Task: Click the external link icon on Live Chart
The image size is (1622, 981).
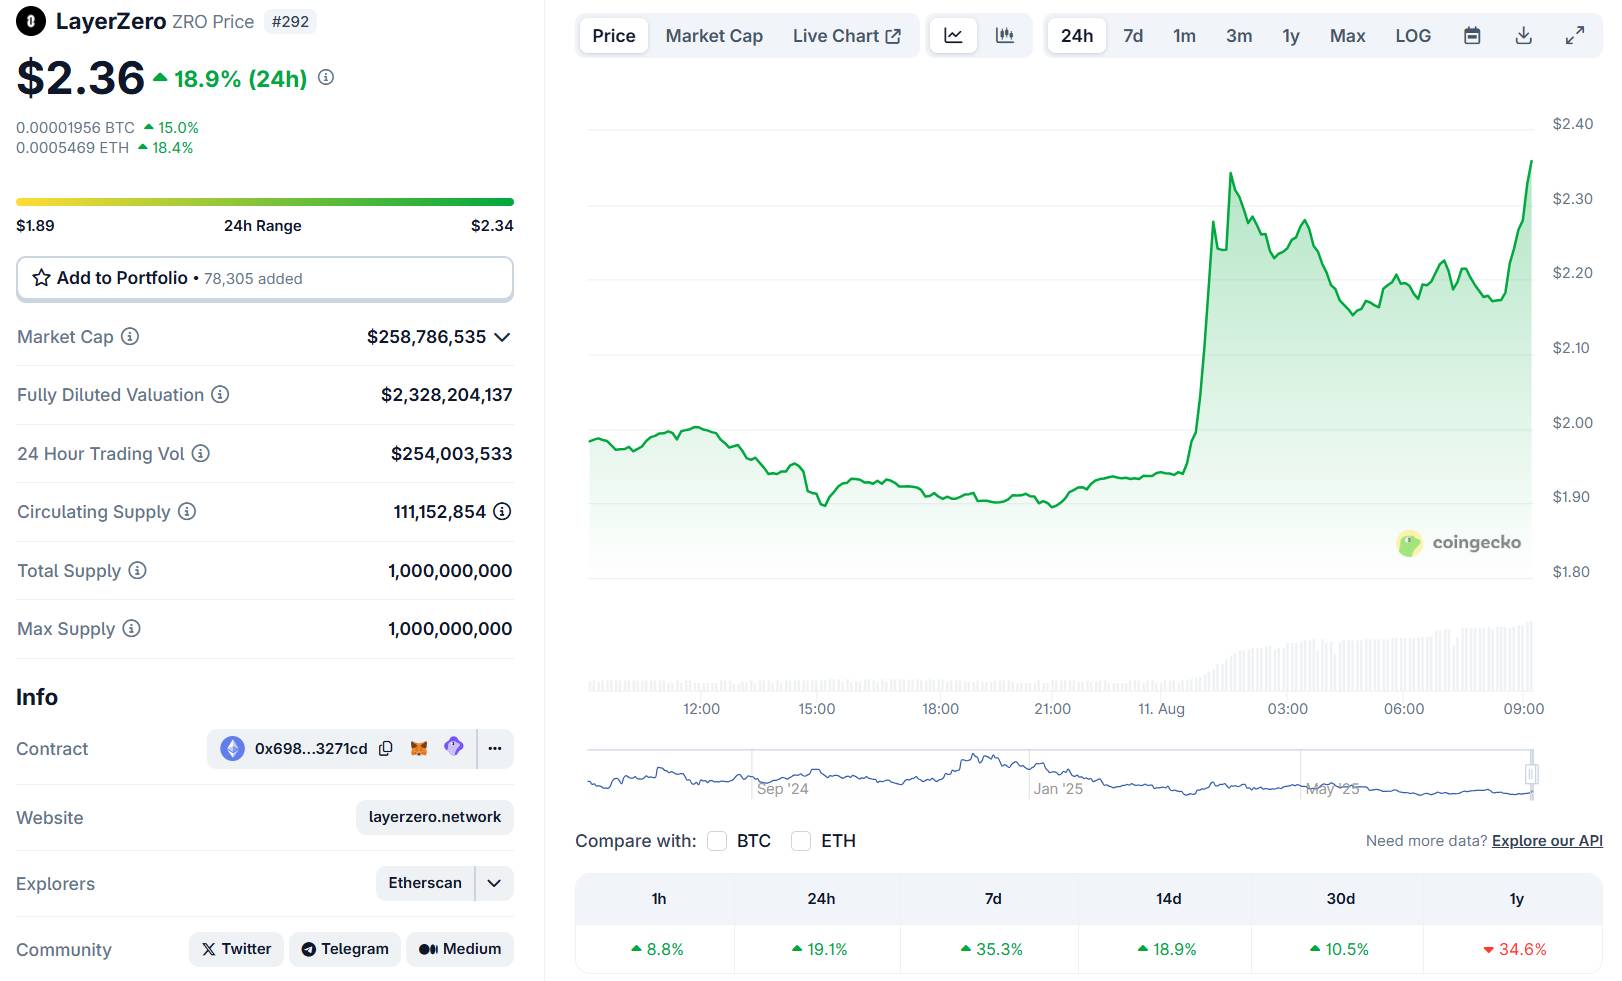Action: point(893,36)
